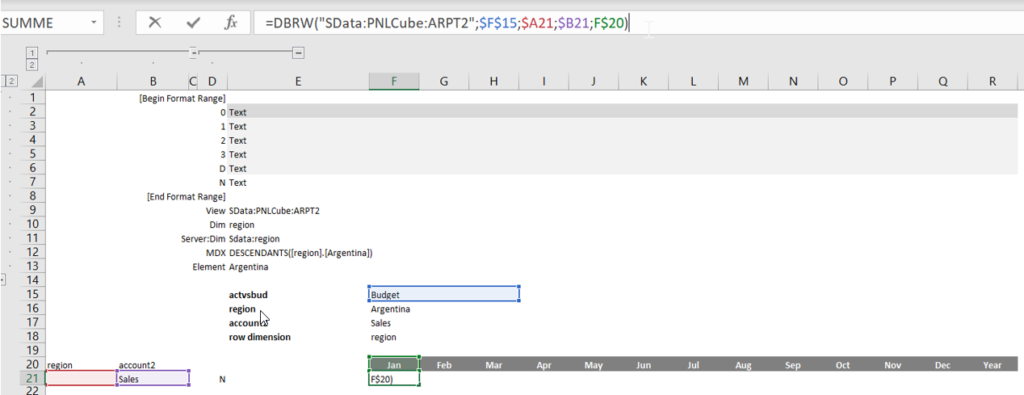This screenshot has height=395, width=1024.
Task: Click the MDX label cell
Action: [216, 253]
